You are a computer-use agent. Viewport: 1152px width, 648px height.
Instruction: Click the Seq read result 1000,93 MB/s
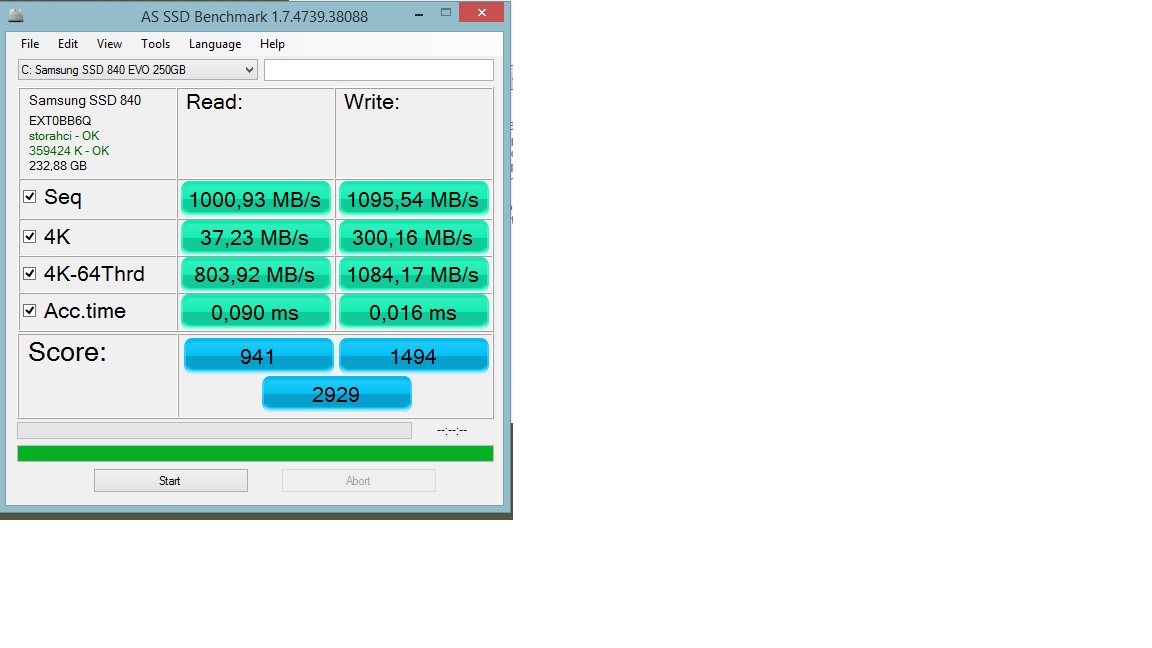pos(256,199)
